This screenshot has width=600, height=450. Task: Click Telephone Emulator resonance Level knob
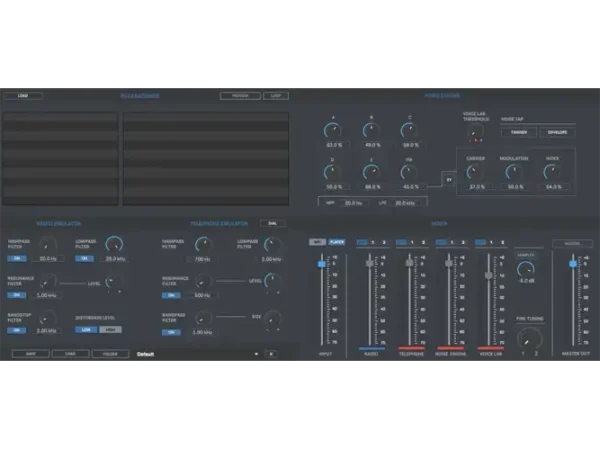coord(272,282)
